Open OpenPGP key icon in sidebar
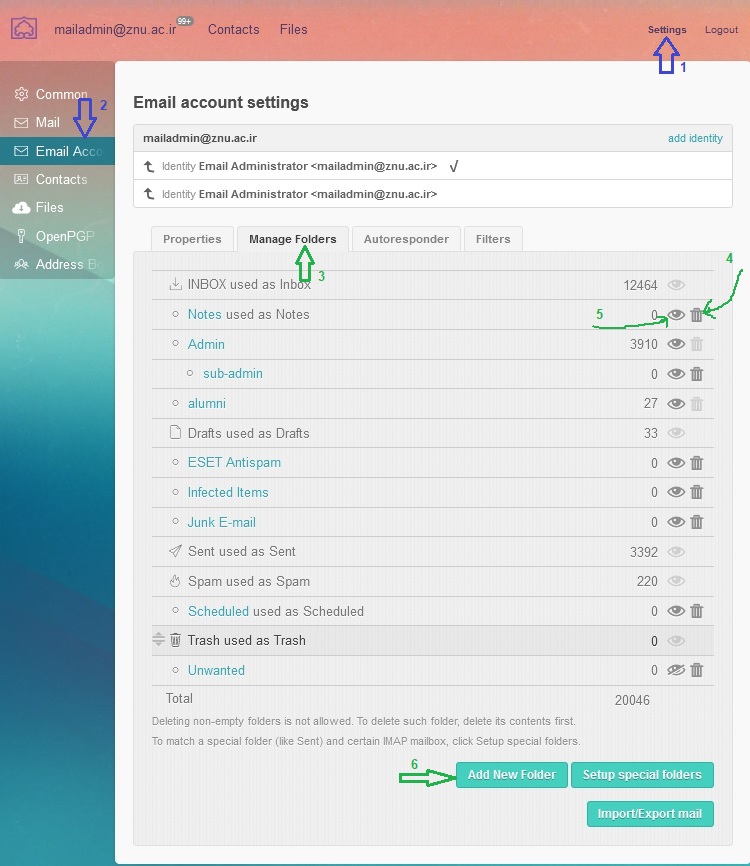Viewport: 750px width, 866px height. point(21,236)
